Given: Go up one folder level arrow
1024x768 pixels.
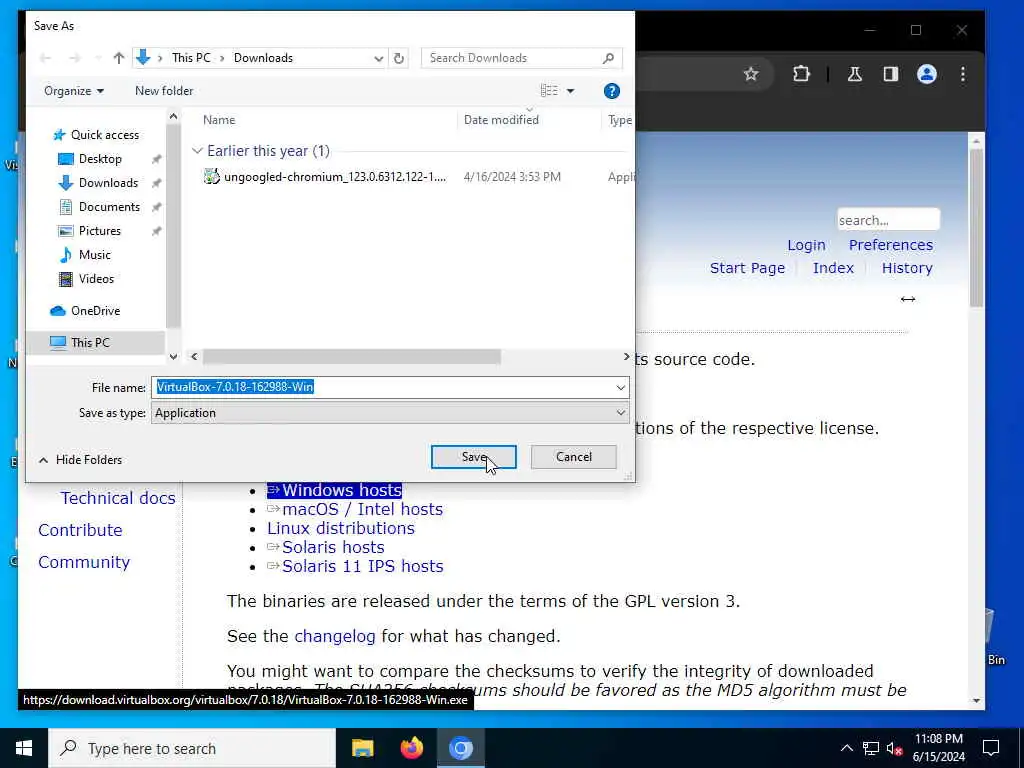Looking at the screenshot, I should pos(118,58).
